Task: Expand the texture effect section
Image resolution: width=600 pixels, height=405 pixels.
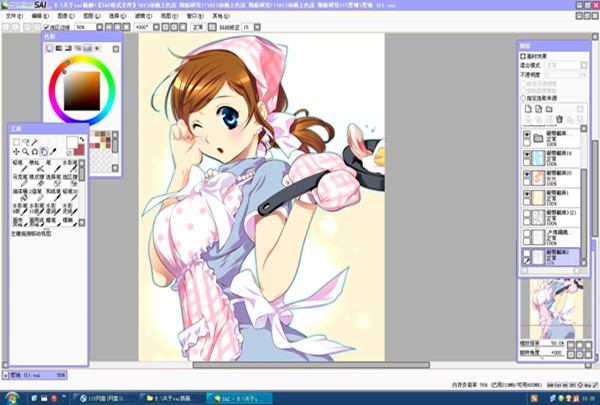Action: tap(523, 55)
